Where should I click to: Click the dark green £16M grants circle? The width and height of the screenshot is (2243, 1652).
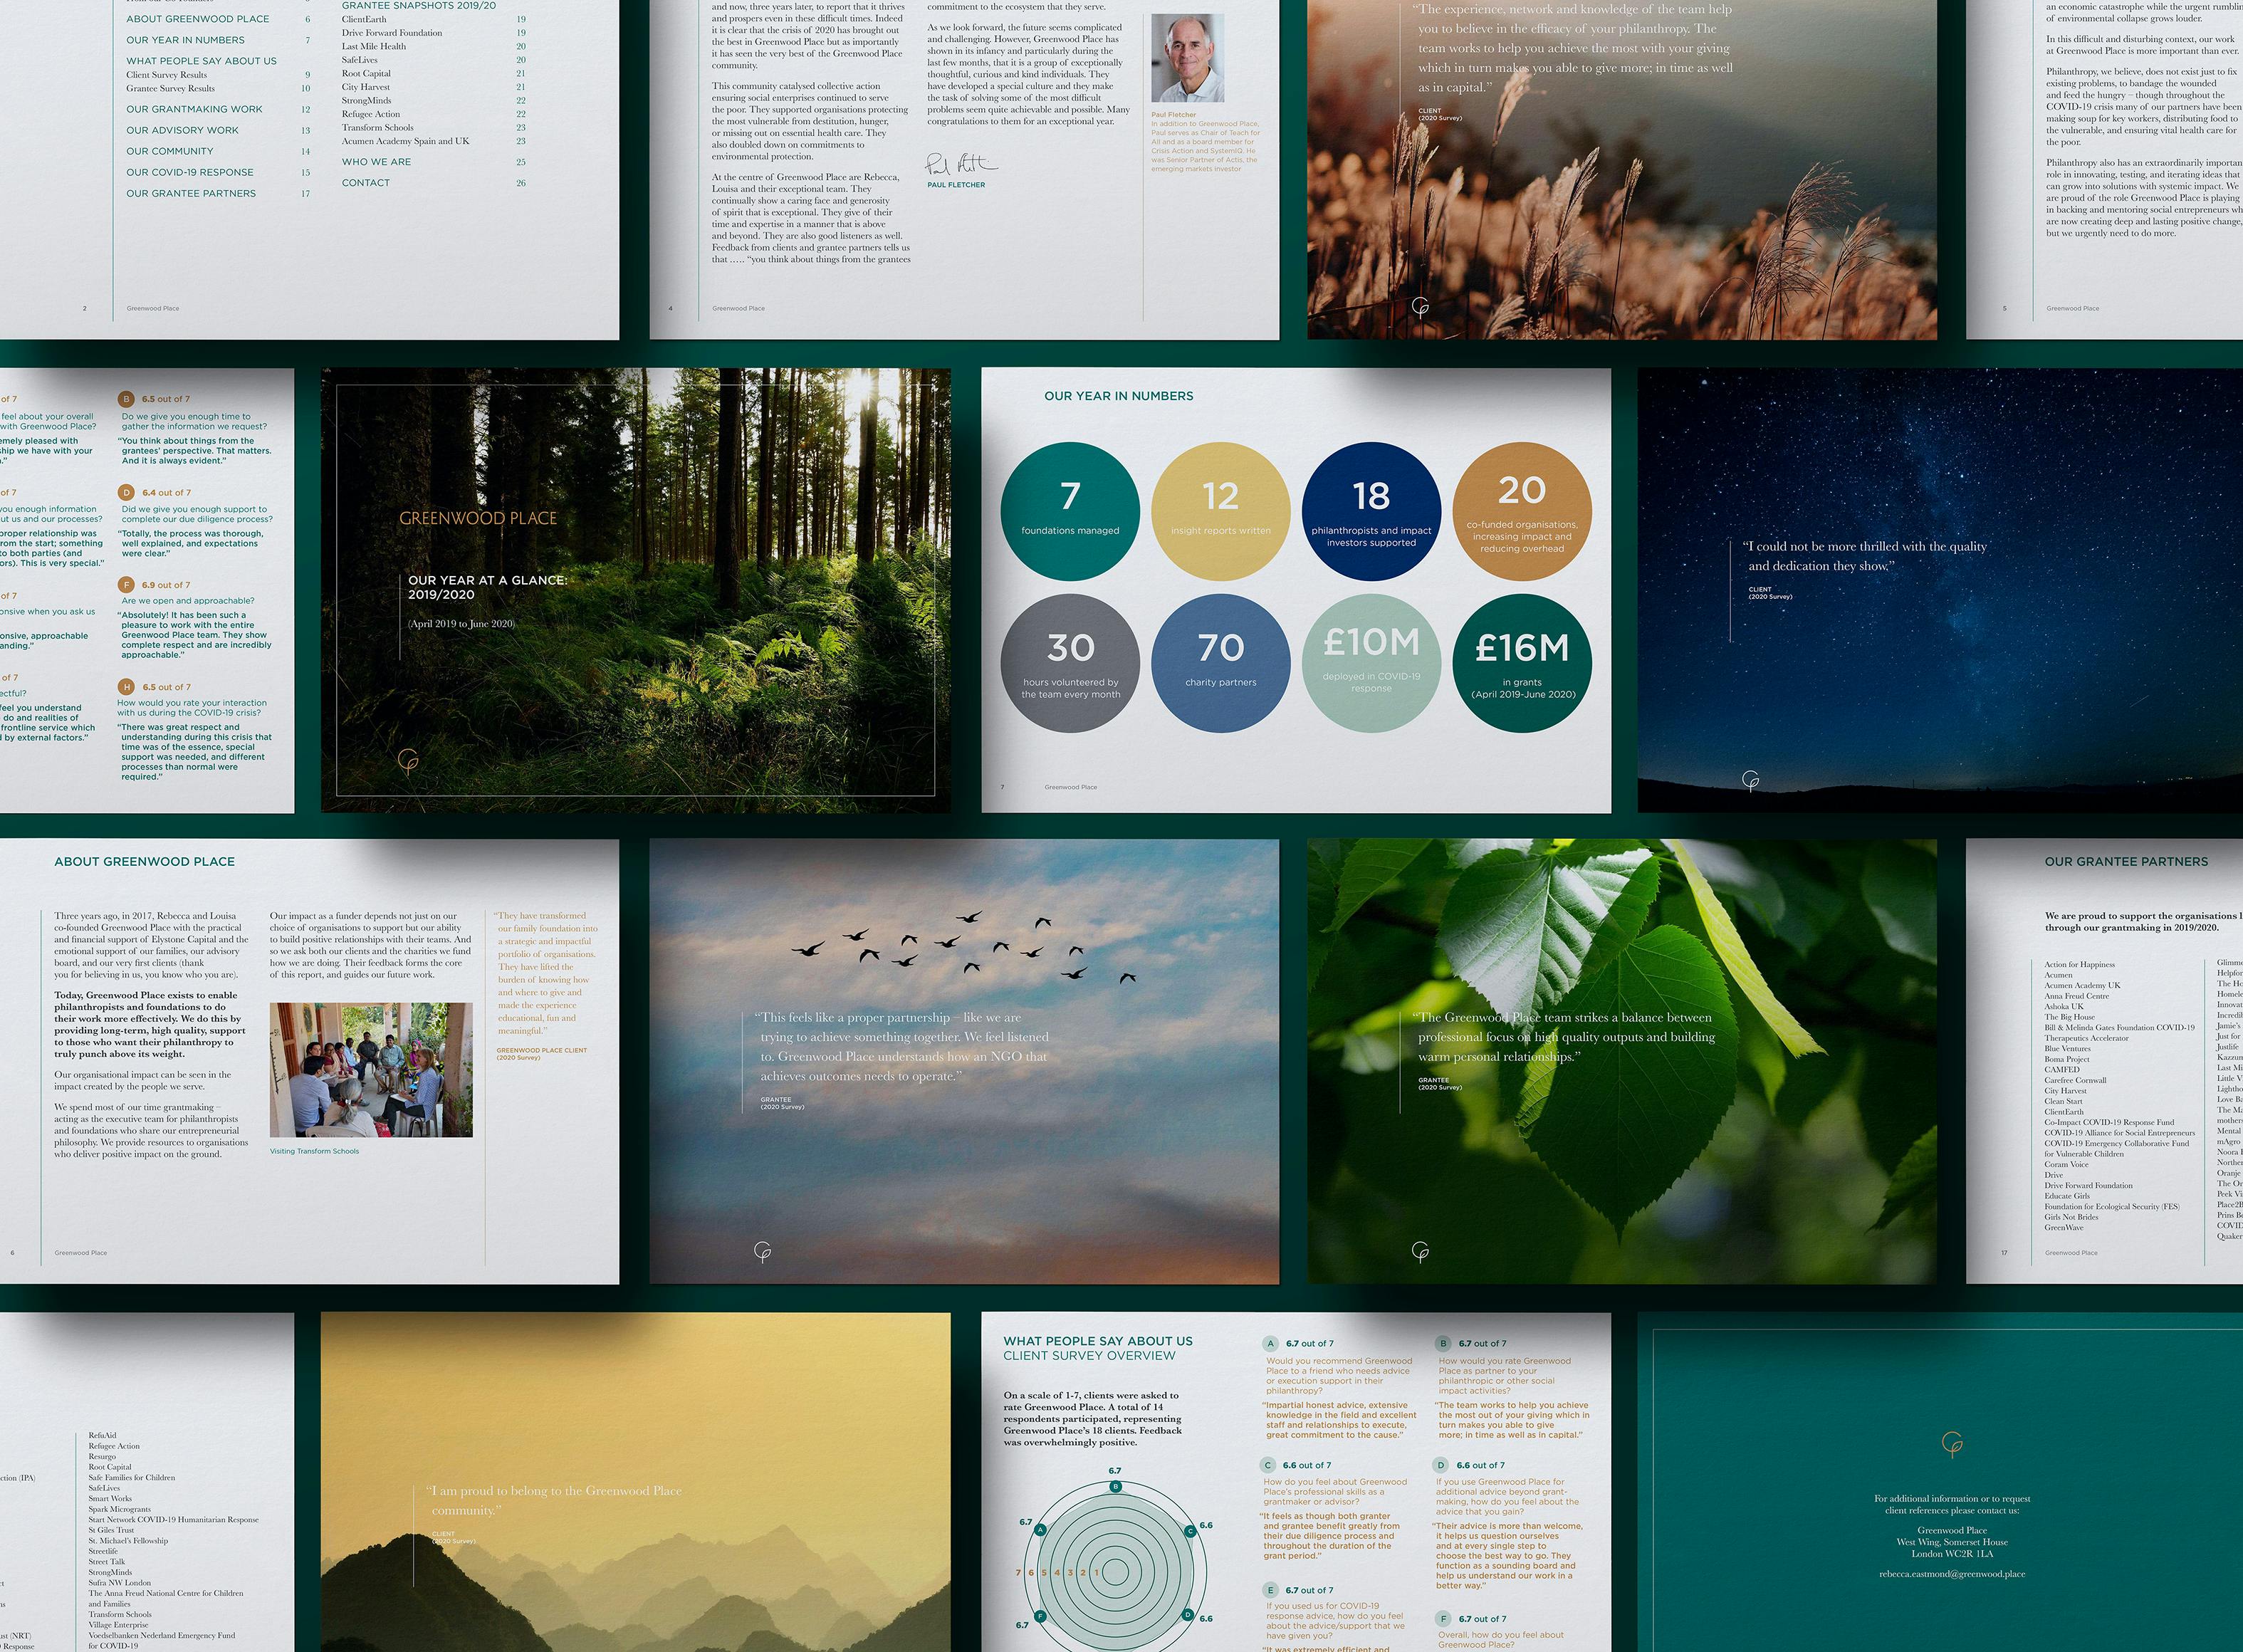tap(1521, 663)
